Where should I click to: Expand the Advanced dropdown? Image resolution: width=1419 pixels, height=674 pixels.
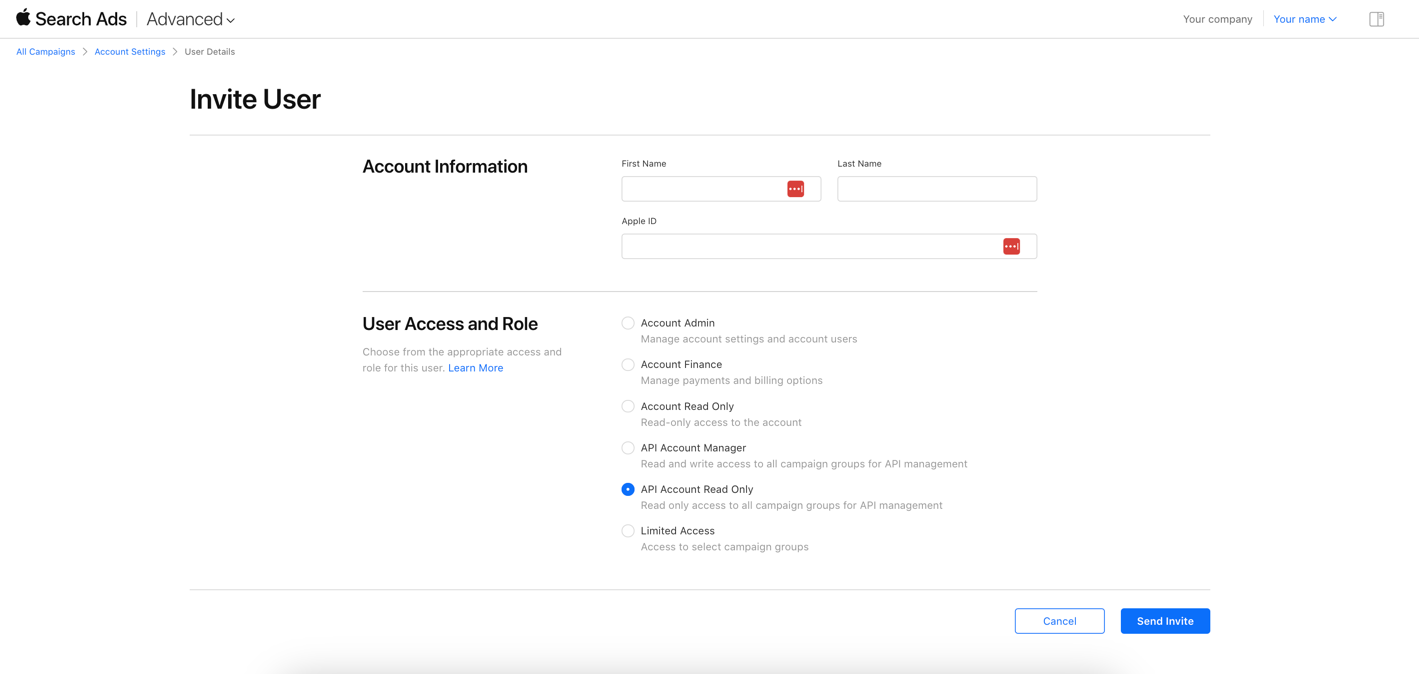pos(190,19)
